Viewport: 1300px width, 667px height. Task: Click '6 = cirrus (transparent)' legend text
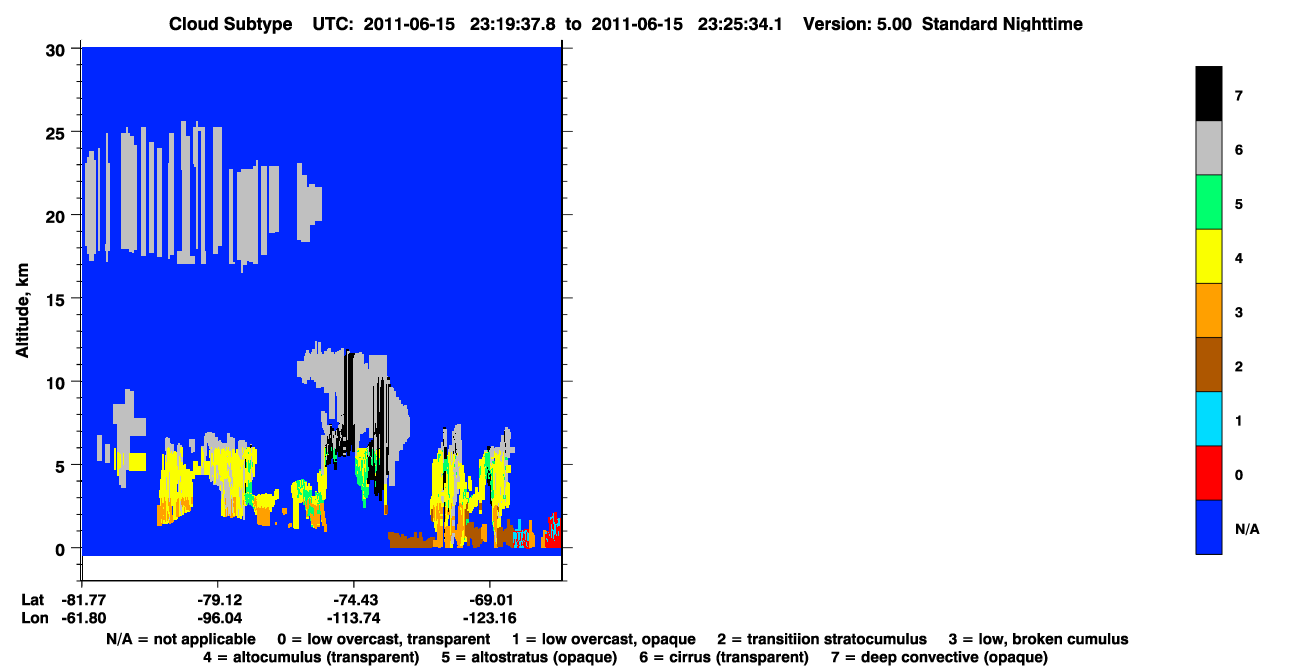(x=725, y=657)
